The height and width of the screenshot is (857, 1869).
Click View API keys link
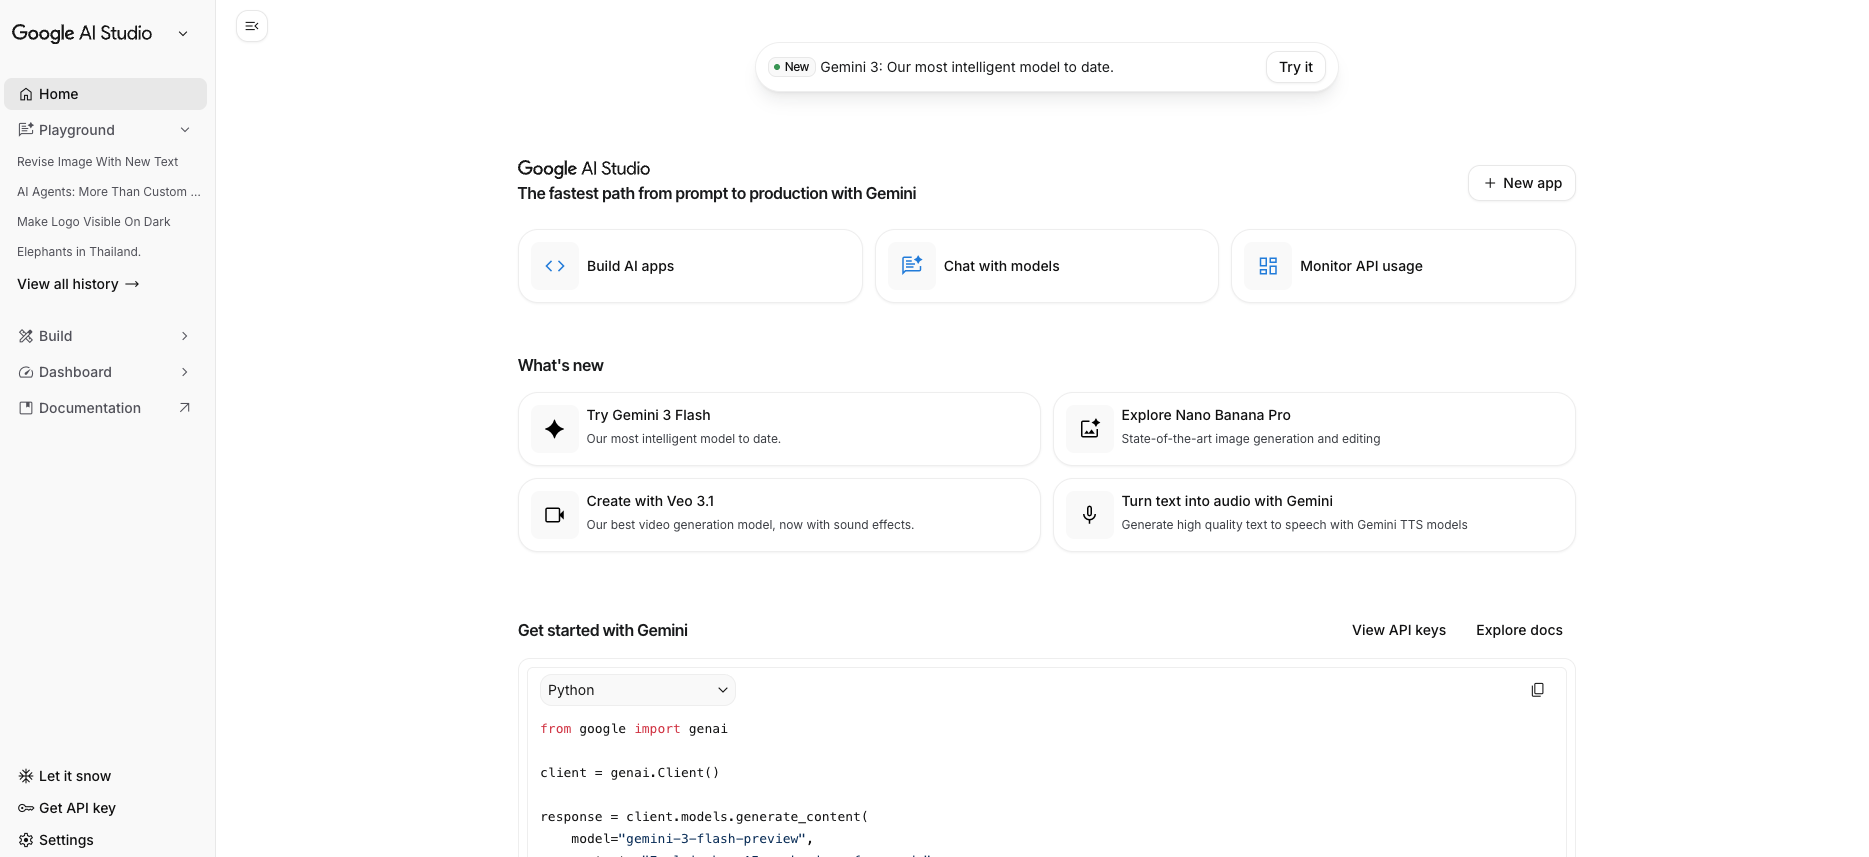point(1399,630)
